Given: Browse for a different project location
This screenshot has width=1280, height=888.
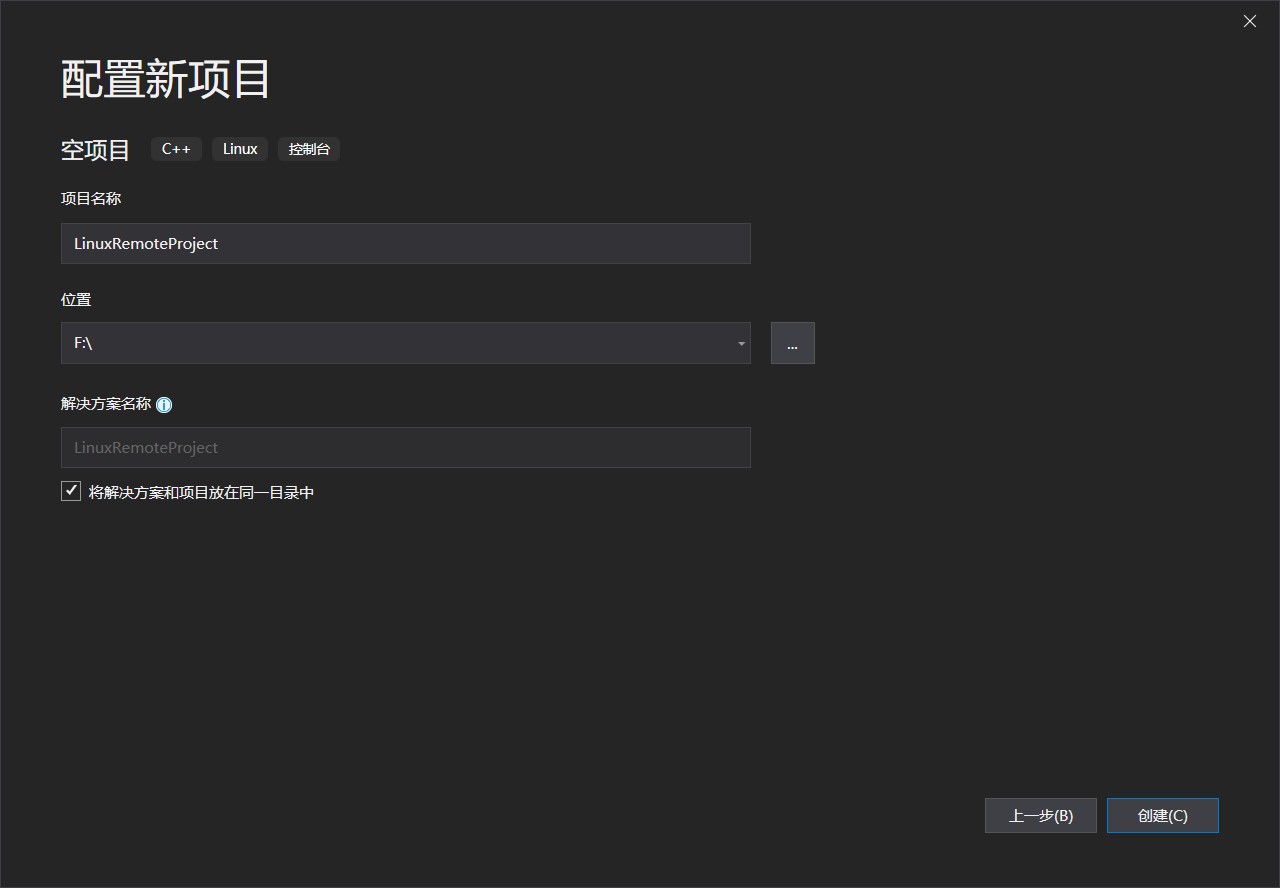Looking at the screenshot, I should coord(792,343).
